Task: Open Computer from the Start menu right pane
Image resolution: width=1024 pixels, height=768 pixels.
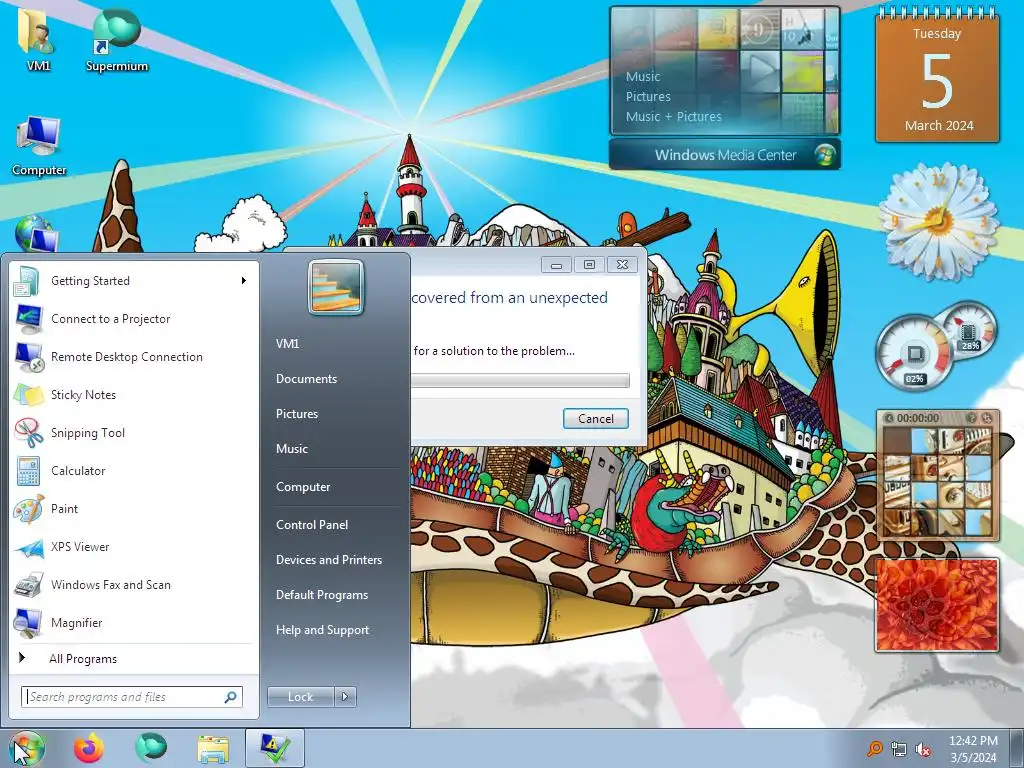Action: [x=302, y=487]
